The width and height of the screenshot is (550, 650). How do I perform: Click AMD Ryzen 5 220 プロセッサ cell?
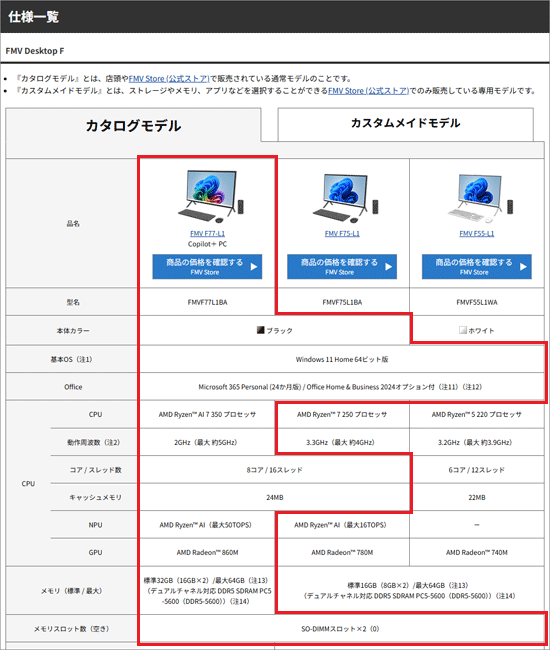(x=477, y=414)
